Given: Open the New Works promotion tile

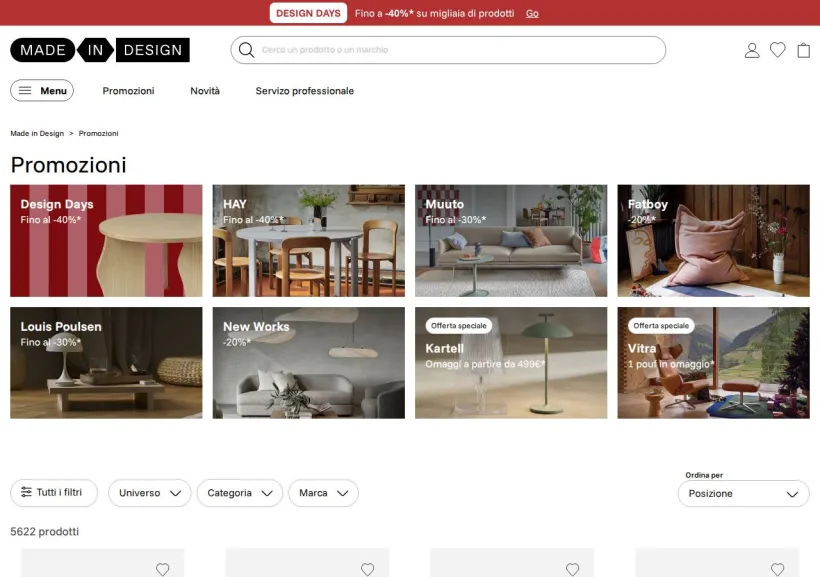Looking at the screenshot, I should coord(309,363).
